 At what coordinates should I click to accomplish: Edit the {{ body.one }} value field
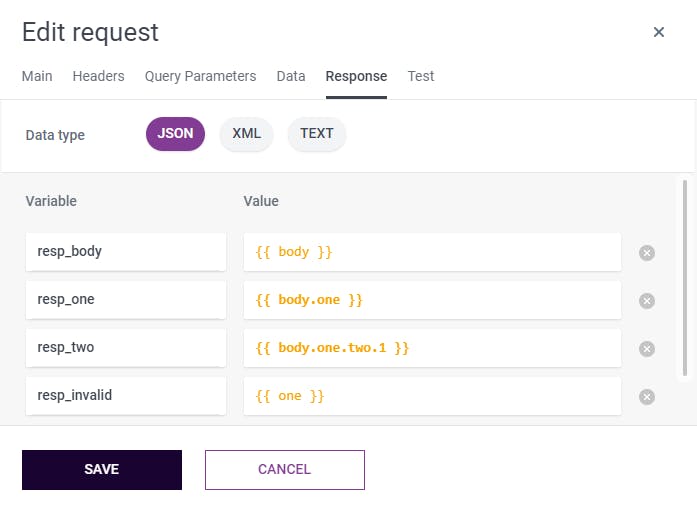click(x=432, y=300)
